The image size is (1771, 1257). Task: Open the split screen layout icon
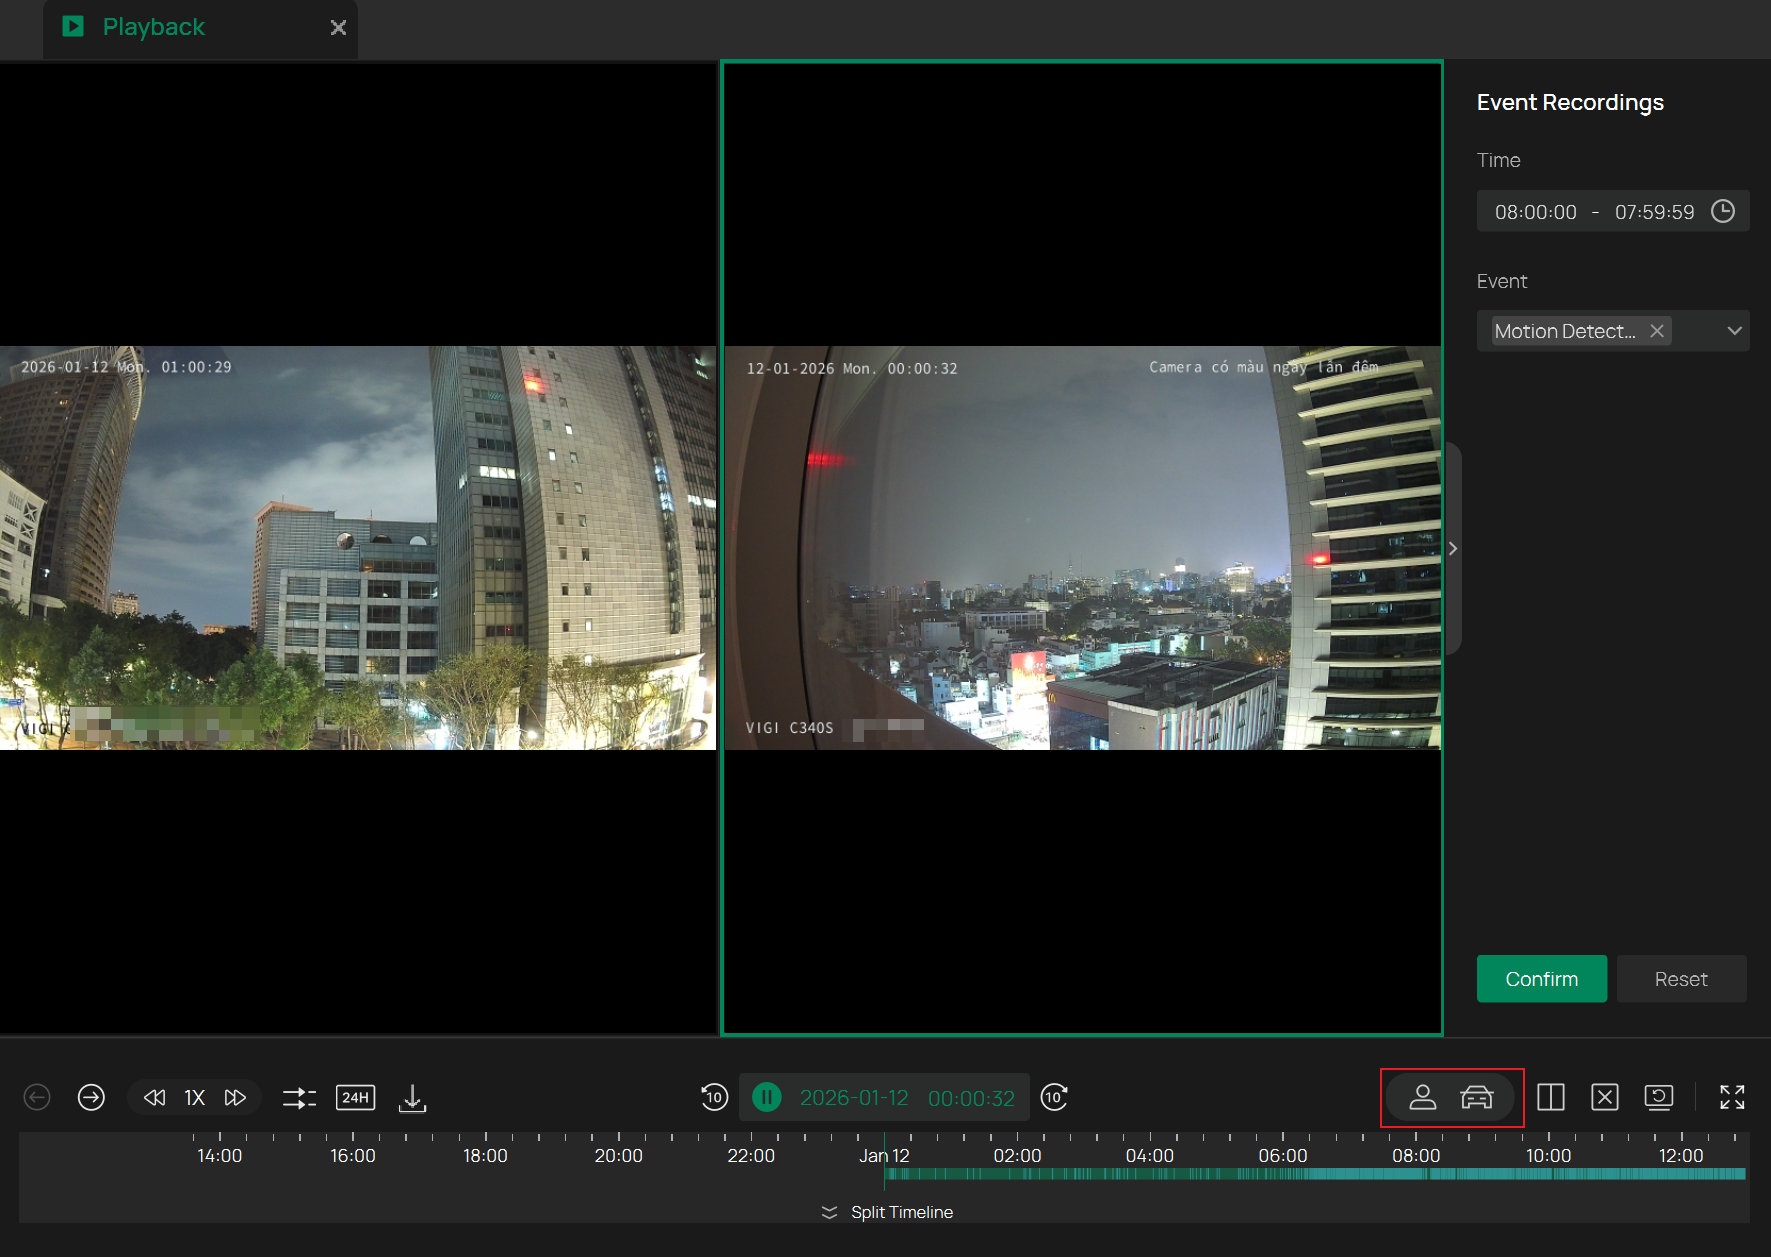[1550, 1098]
